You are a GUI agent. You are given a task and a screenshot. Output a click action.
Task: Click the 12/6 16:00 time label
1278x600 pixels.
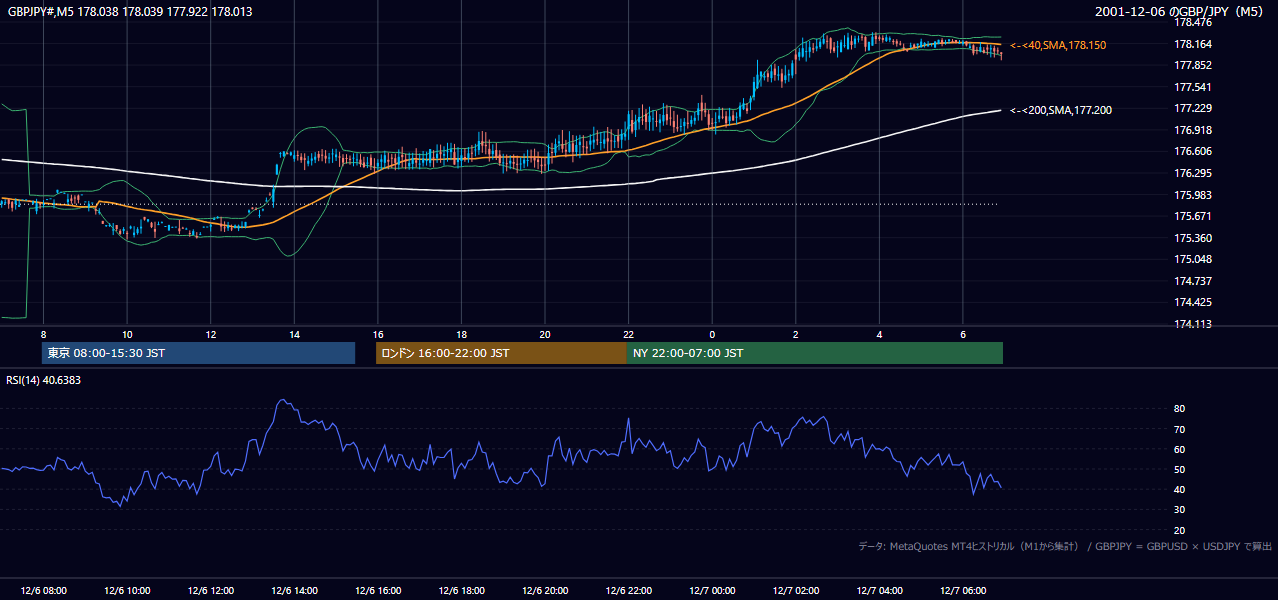coord(378,591)
